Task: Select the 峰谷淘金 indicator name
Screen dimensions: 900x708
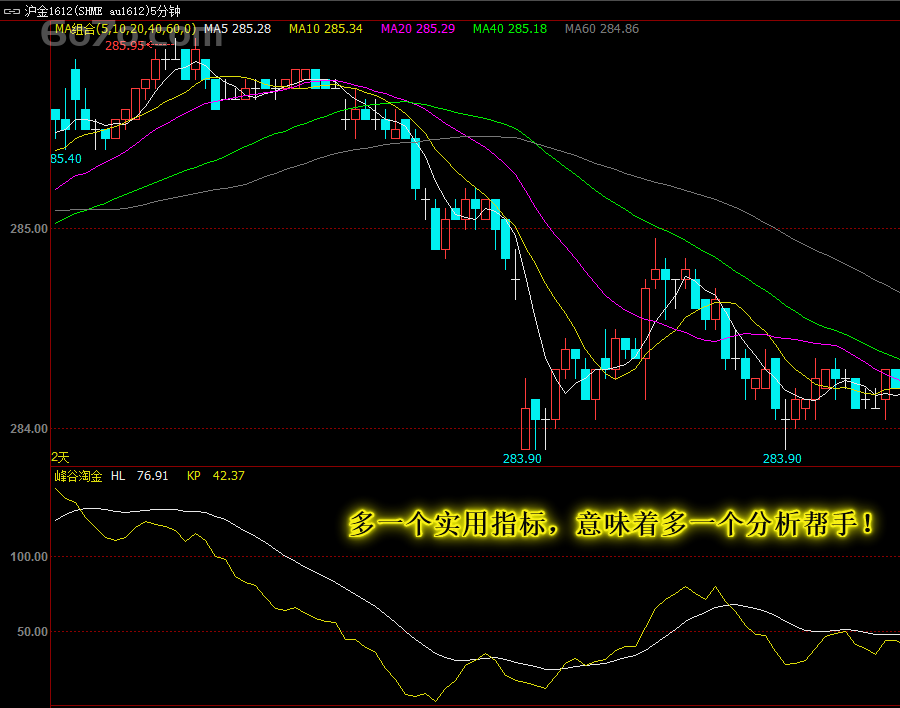Action: [78, 476]
